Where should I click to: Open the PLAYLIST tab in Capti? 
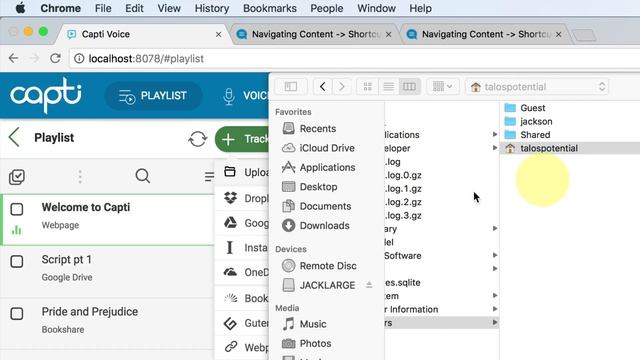tap(153, 96)
